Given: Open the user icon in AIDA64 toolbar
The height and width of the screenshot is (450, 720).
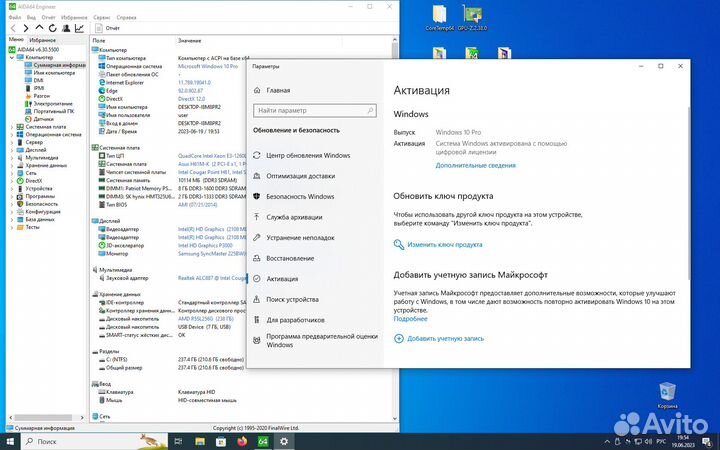Looking at the screenshot, I should 66,28.
